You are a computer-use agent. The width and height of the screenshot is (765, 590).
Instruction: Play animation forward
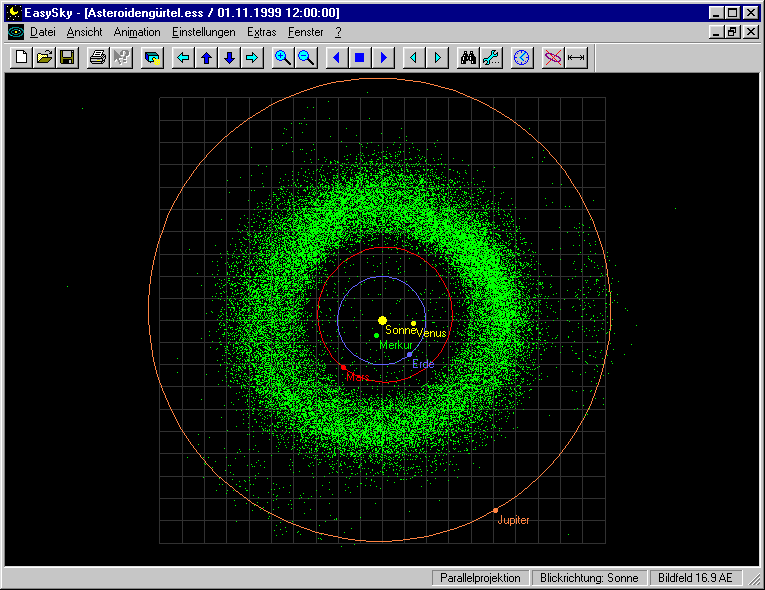pyautogui.click(x=382, y=58)
